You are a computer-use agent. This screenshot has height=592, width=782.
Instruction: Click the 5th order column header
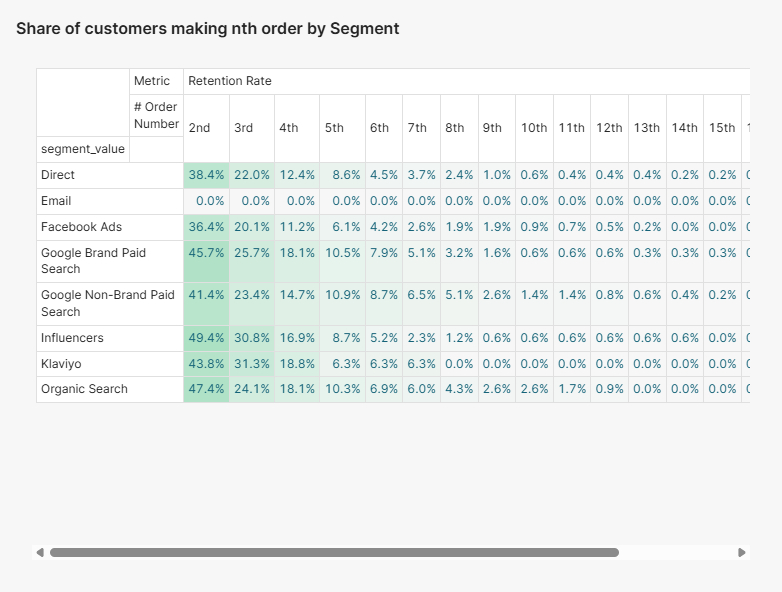click(334, 128)
